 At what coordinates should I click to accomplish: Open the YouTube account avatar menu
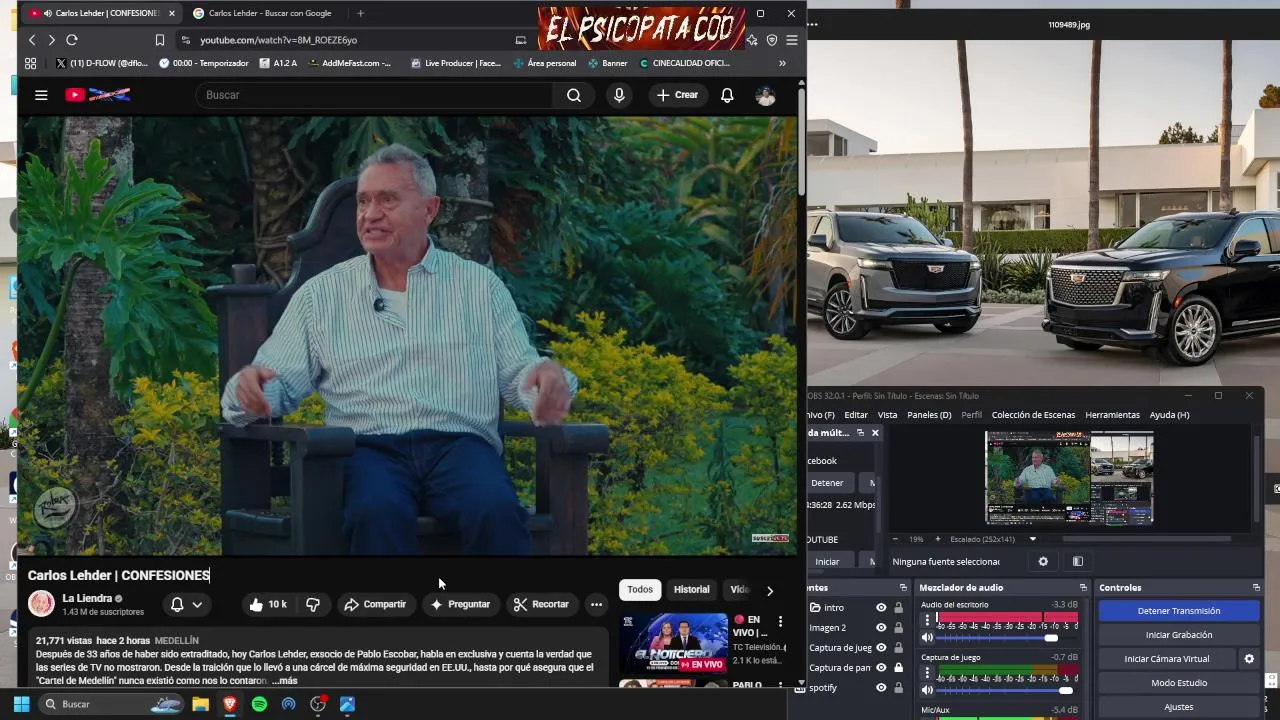tap(765, 95)
